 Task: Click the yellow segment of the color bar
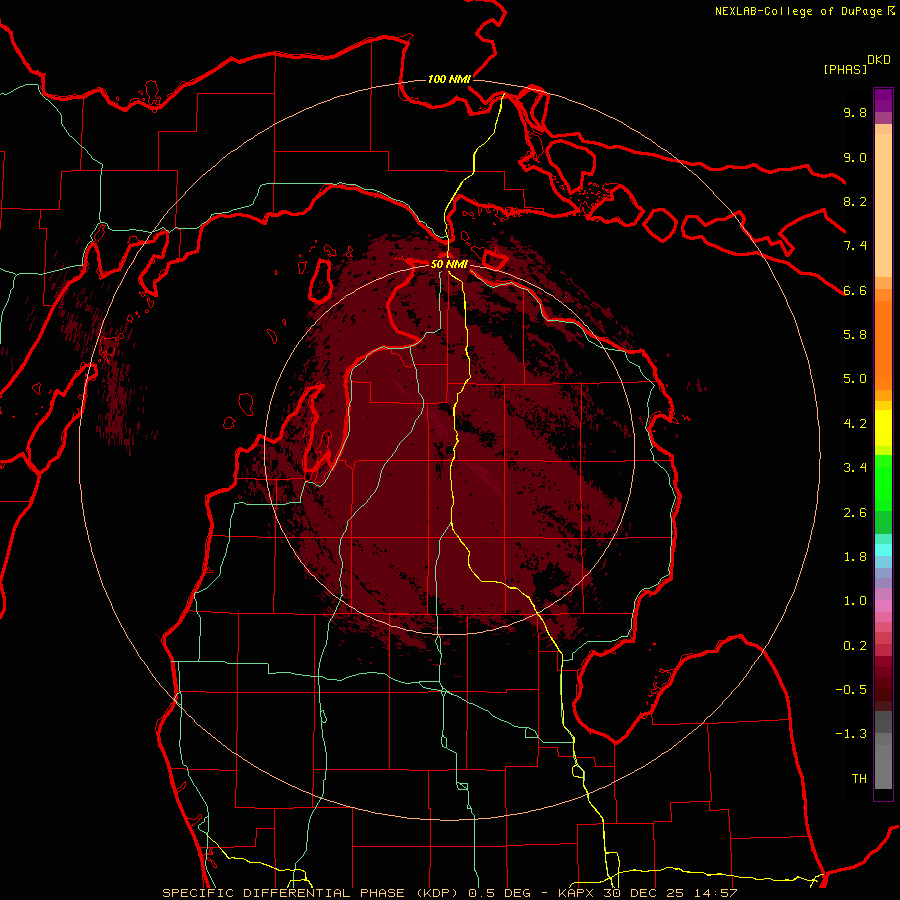(883, 428)
